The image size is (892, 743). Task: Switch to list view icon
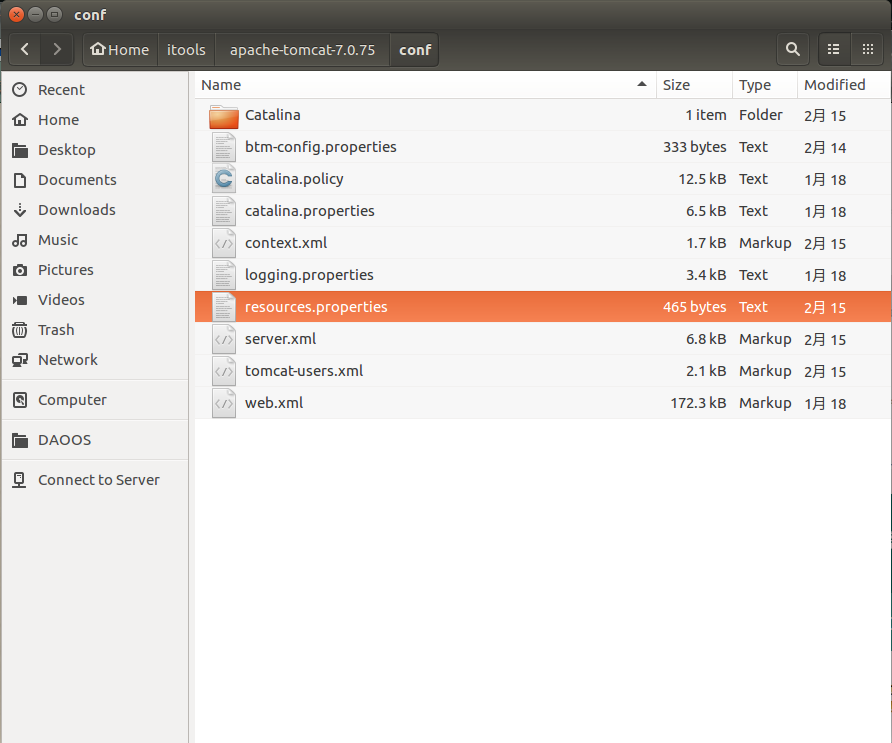point(834,49)
